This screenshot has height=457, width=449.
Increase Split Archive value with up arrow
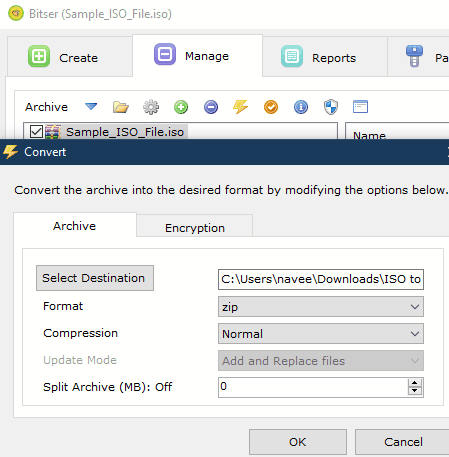tap(415, 383)
